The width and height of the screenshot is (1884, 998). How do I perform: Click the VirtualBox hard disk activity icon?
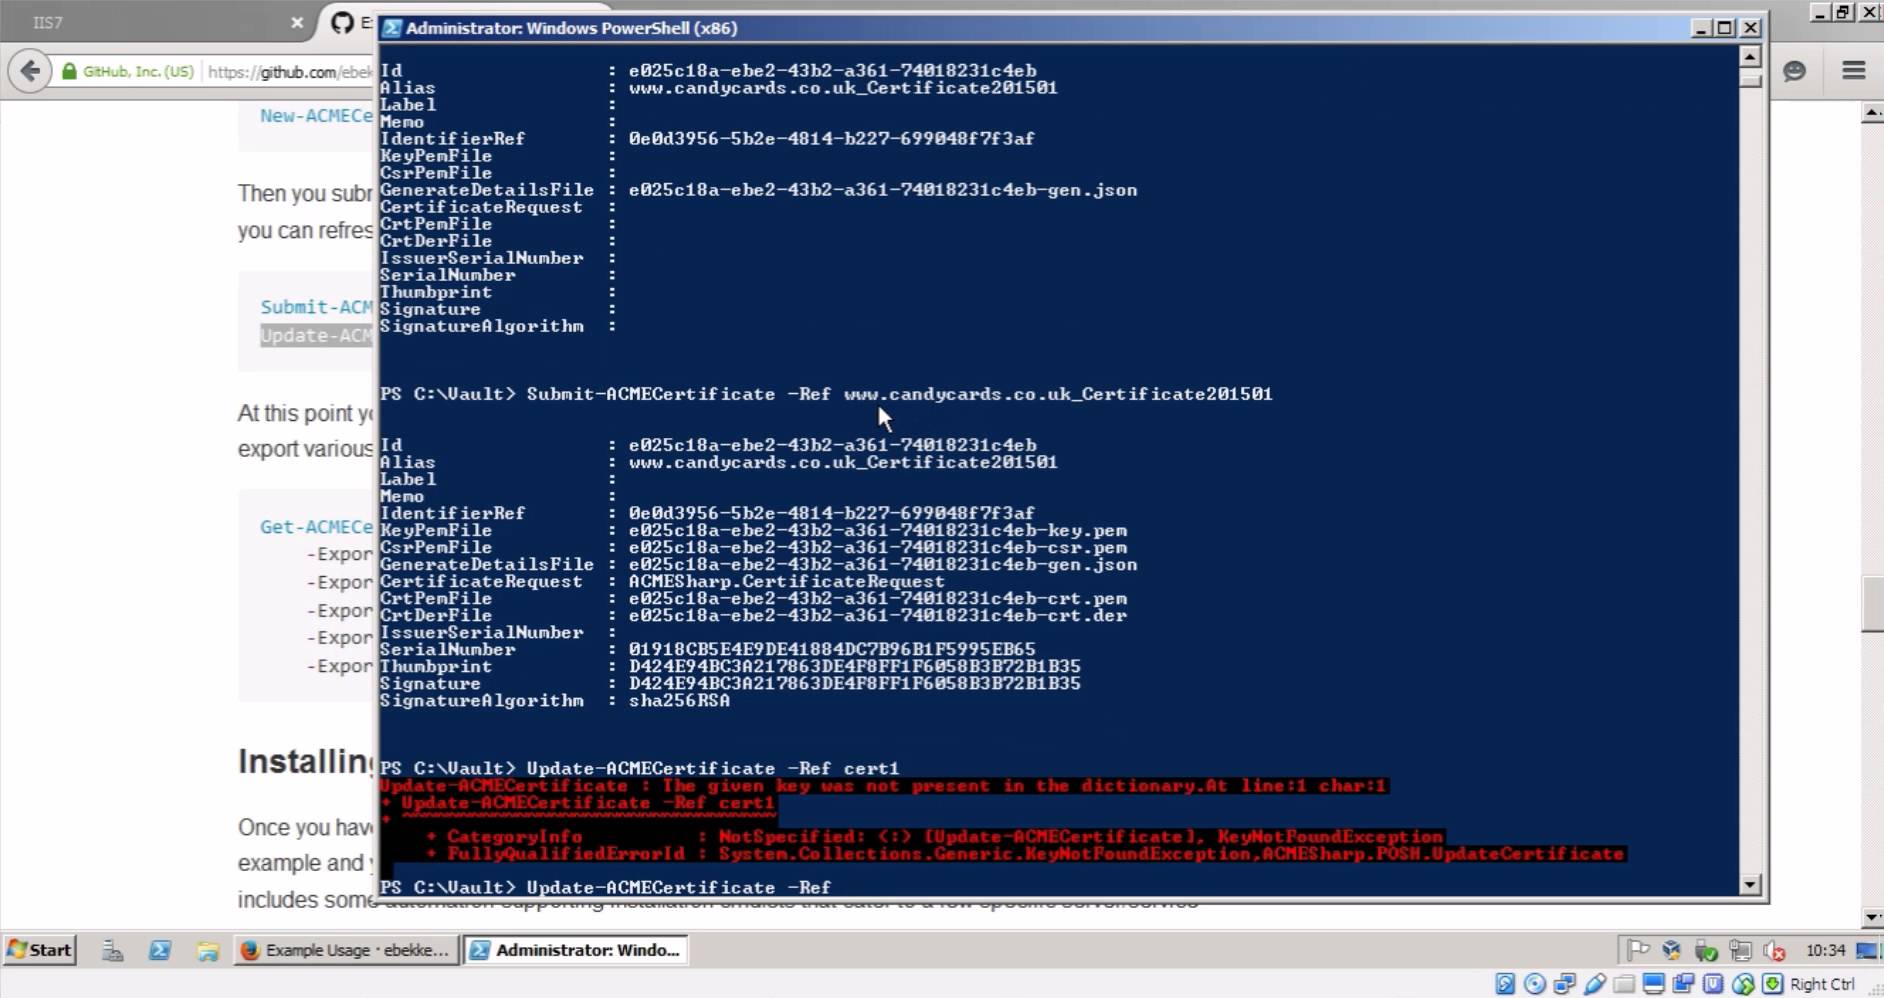(1505, 984)
